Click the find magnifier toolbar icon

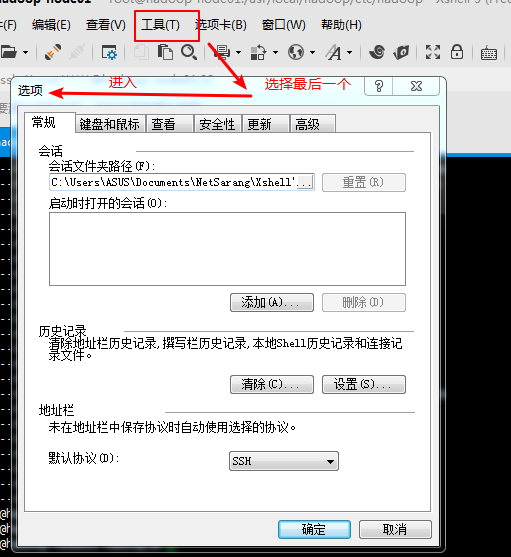189,52
